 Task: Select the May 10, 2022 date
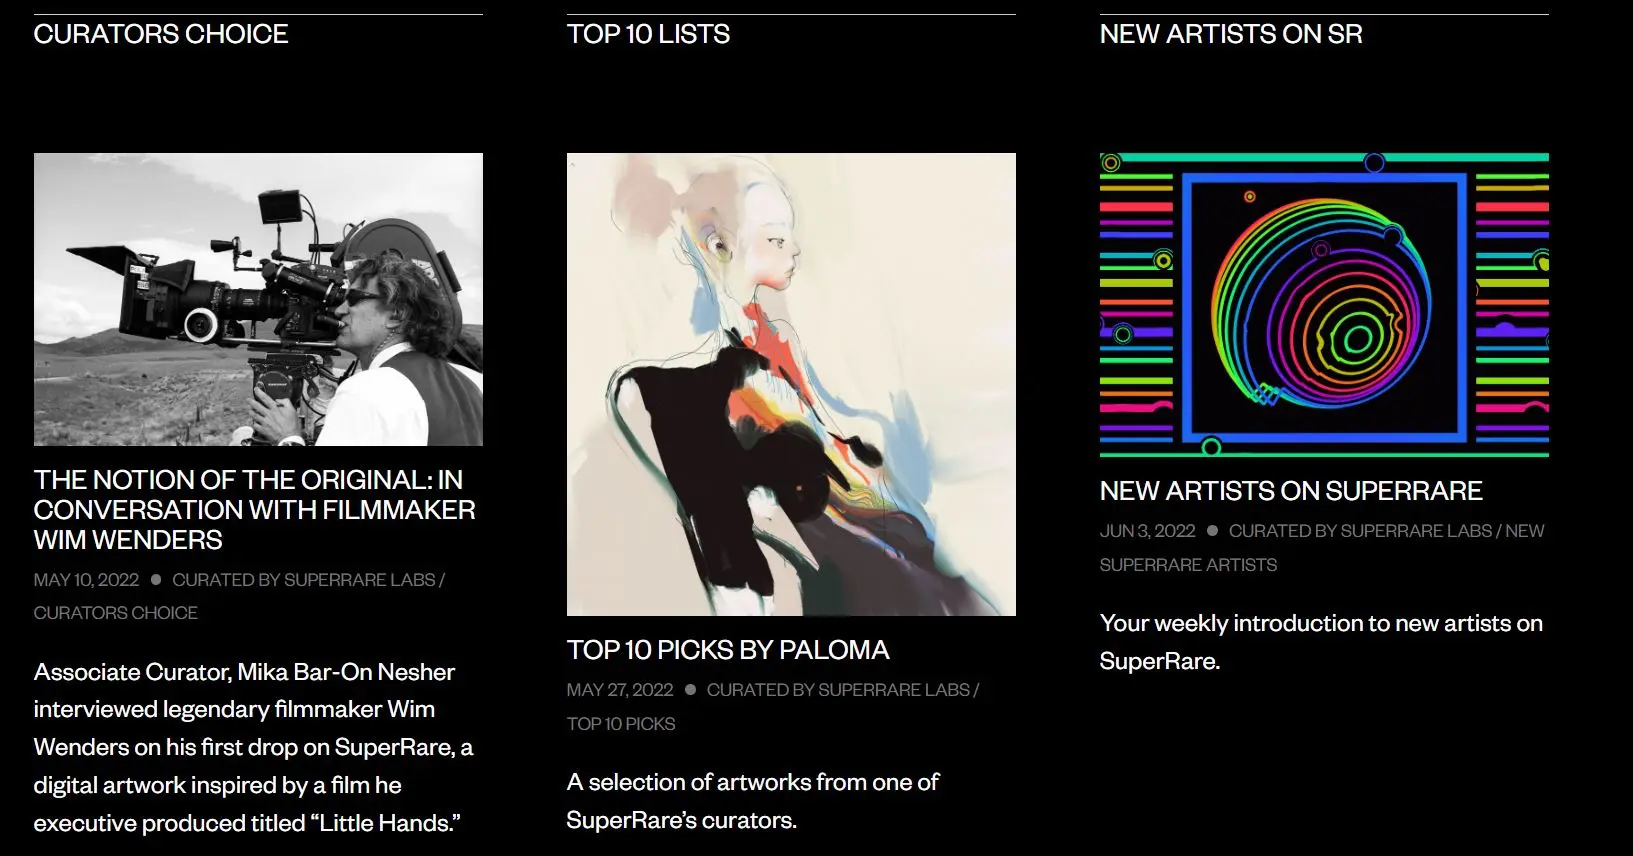(86, 580)
